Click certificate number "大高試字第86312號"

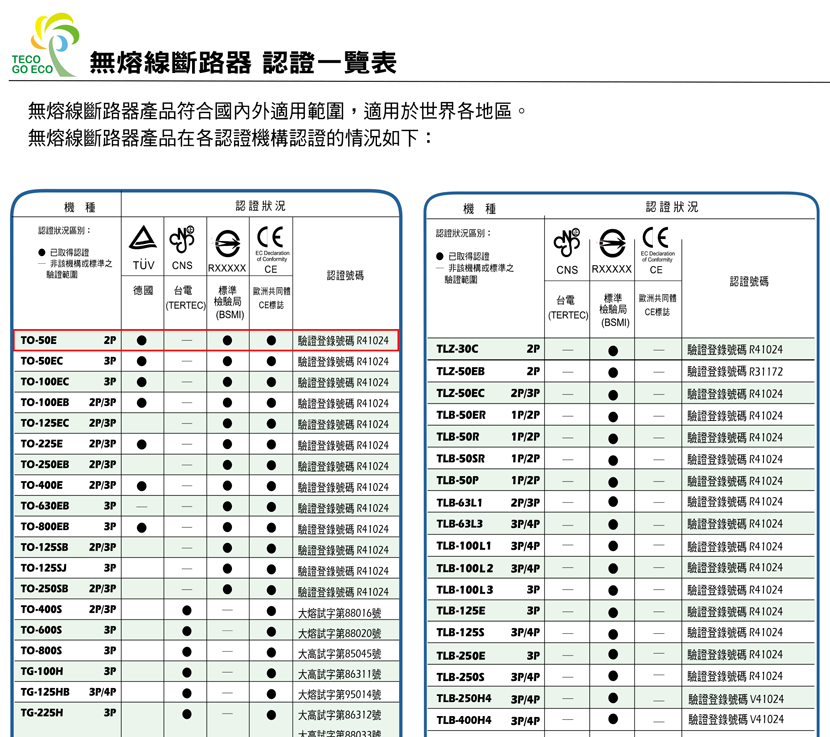(339, 715)
